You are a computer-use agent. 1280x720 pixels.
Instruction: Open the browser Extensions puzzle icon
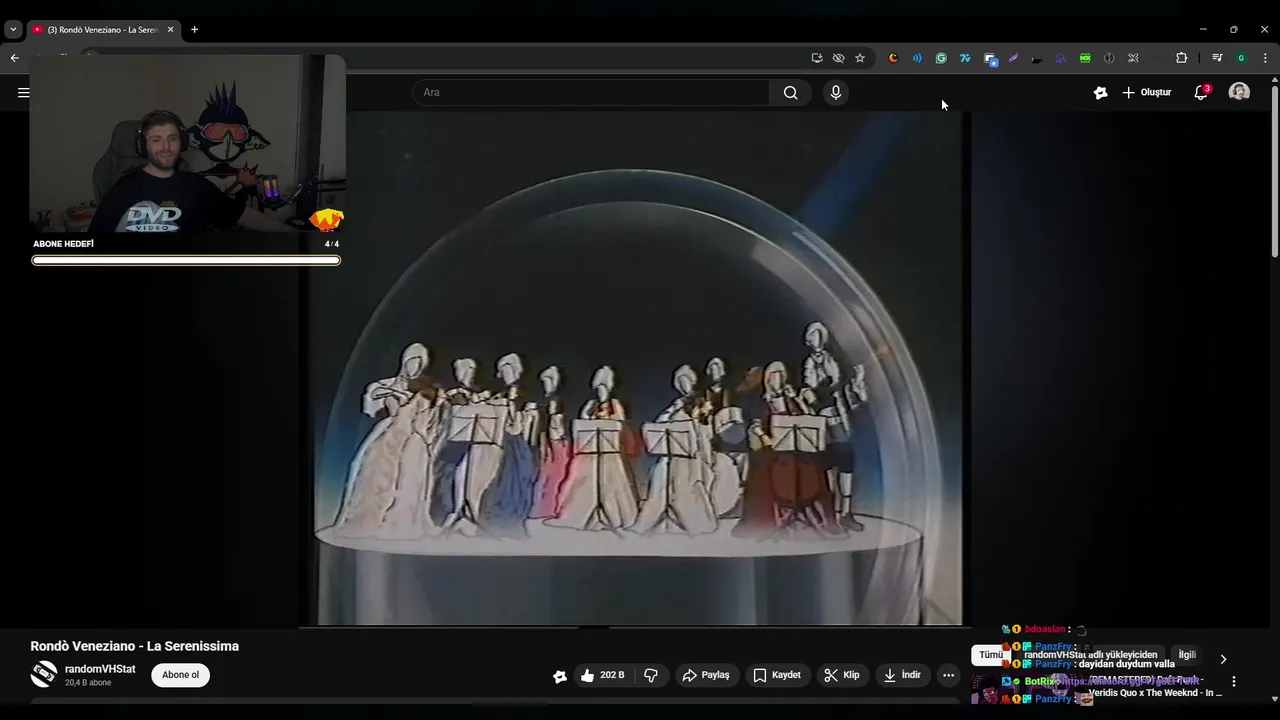pyautogui.click(x=1181, y=58)
